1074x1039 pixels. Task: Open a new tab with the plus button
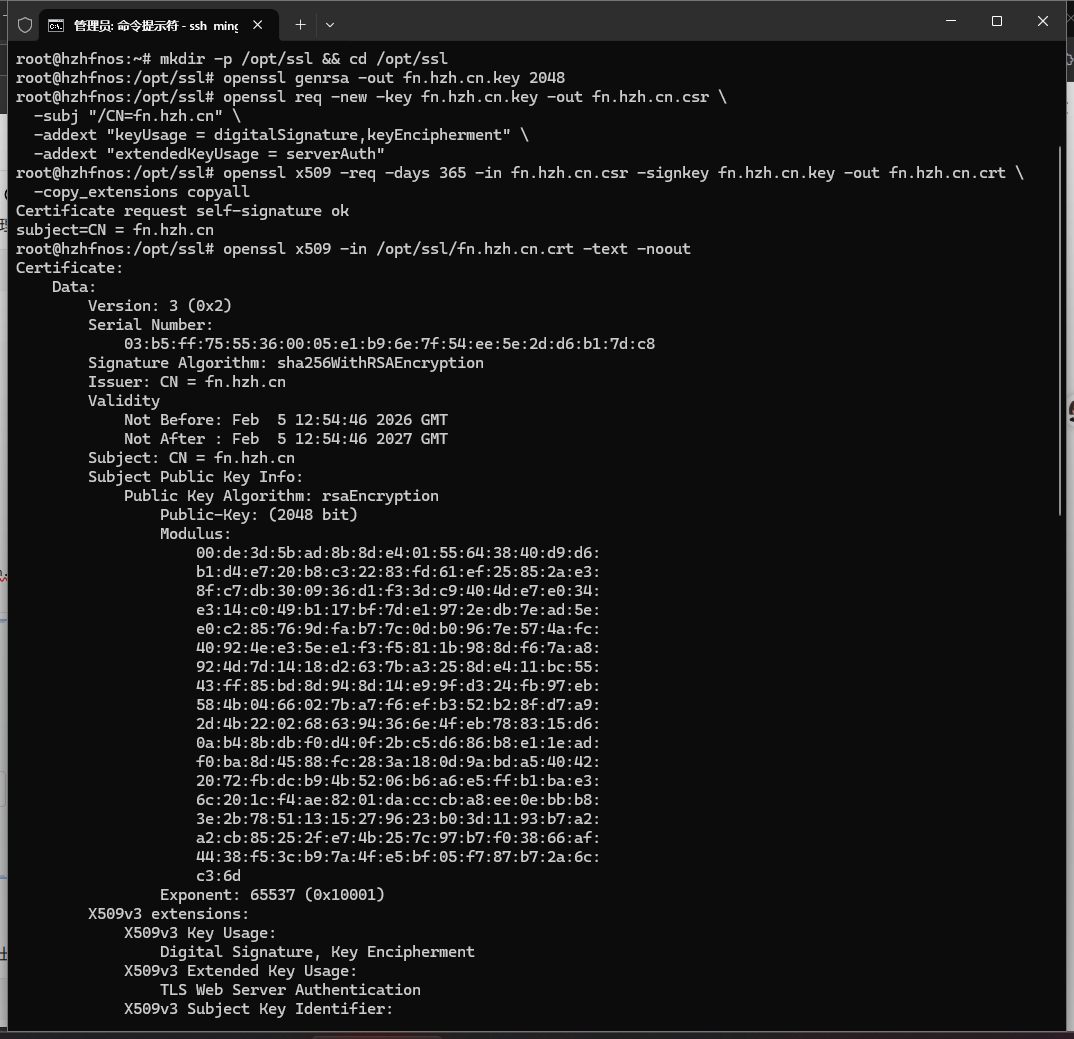coord(300,24)
